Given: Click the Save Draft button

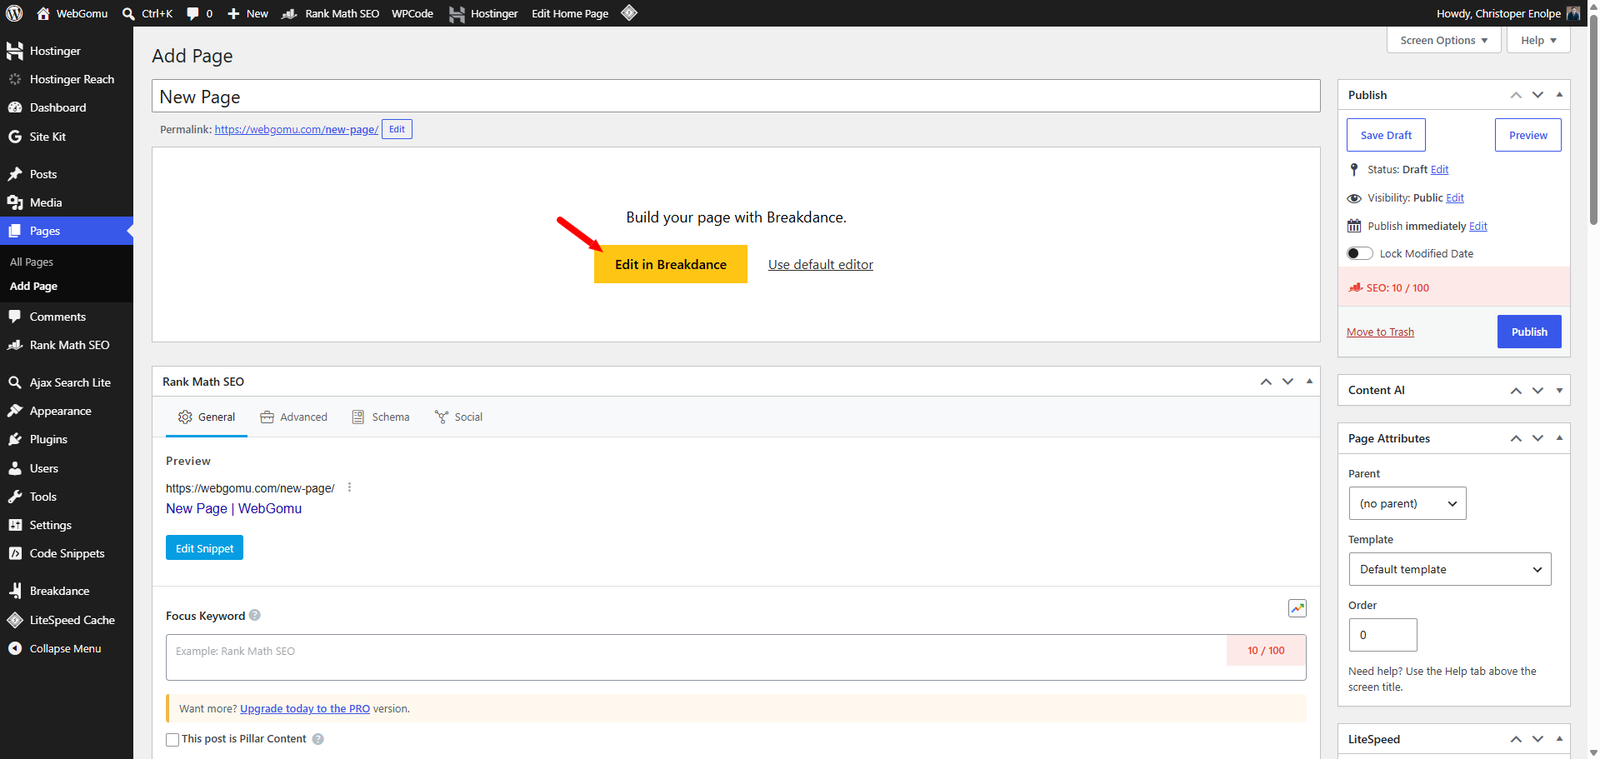Looking at the screenshot, I should 1386,135.
